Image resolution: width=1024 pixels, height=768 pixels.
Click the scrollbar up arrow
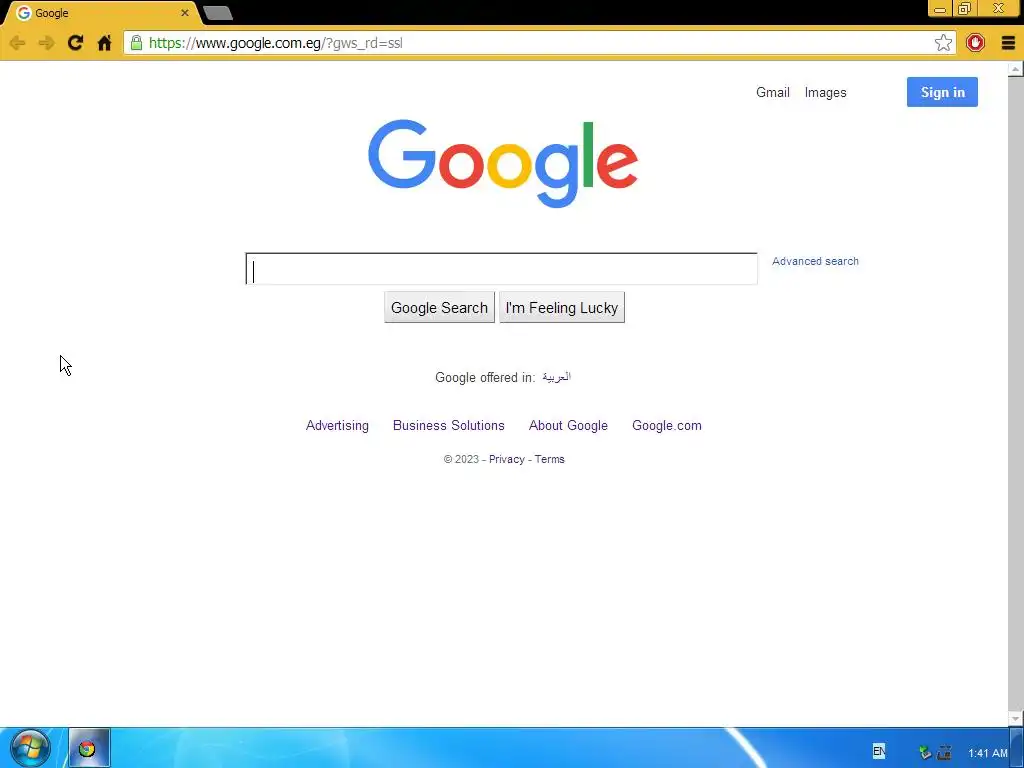pyautogui.click(x=1016, y=69)
